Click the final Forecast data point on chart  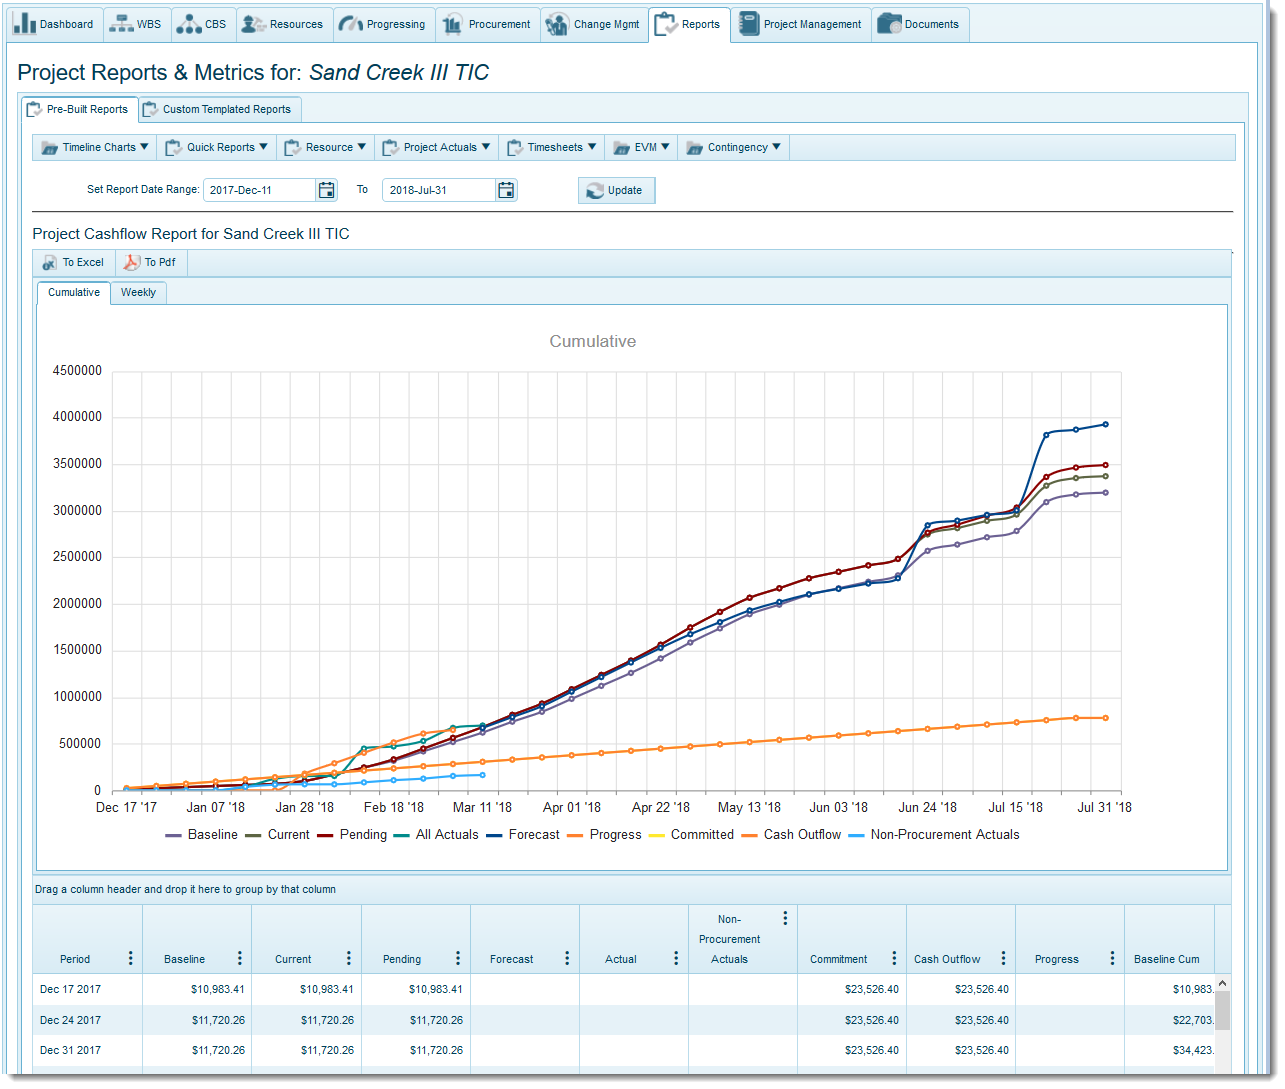point(1105,424)
